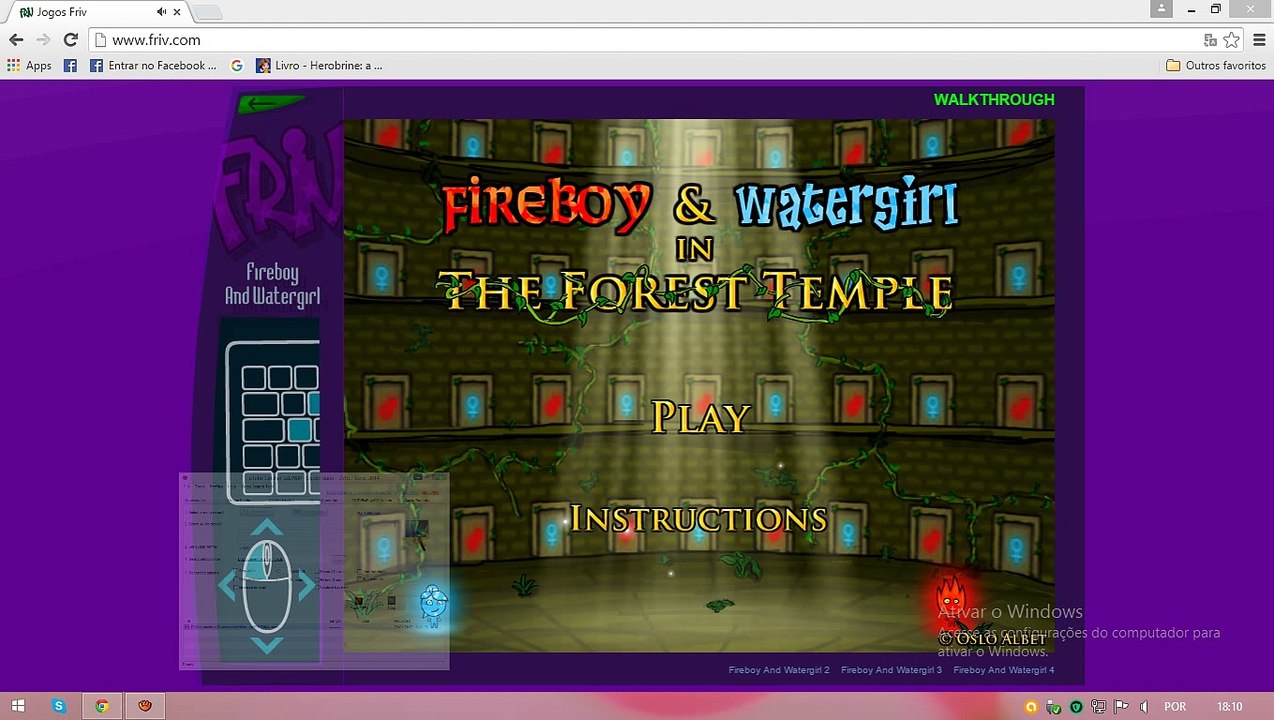Open a new tab

pyautogui.click(x=207, y=12)
